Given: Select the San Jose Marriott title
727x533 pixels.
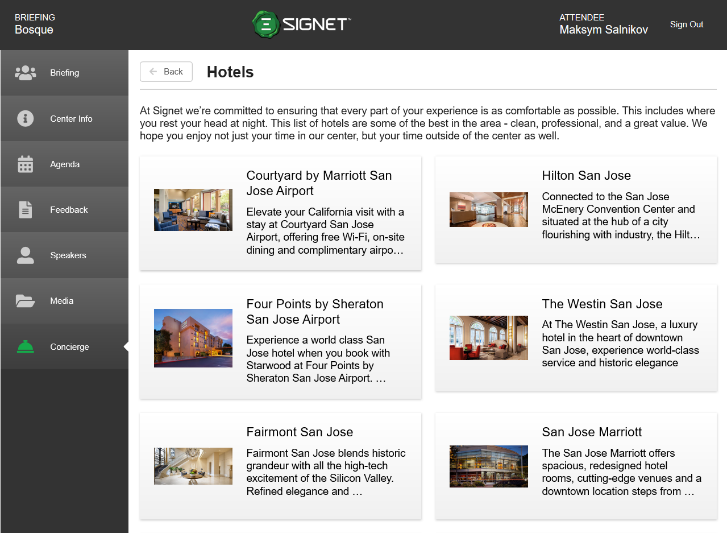Looking at the screenshot, I should tap(592, 432).
